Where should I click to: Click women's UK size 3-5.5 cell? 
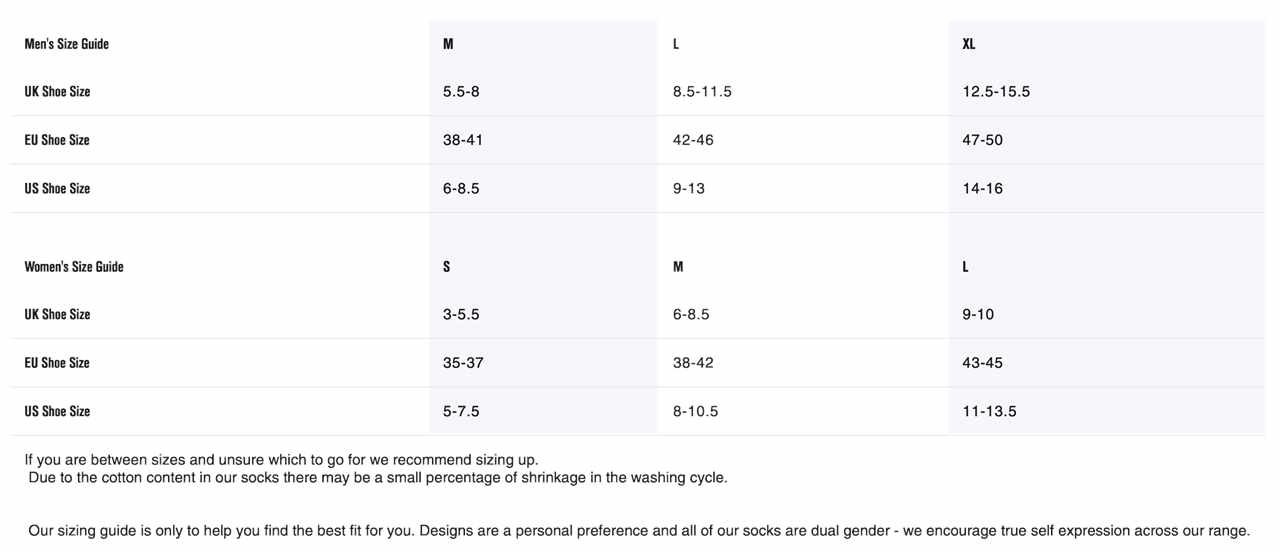tap(461, 315)
